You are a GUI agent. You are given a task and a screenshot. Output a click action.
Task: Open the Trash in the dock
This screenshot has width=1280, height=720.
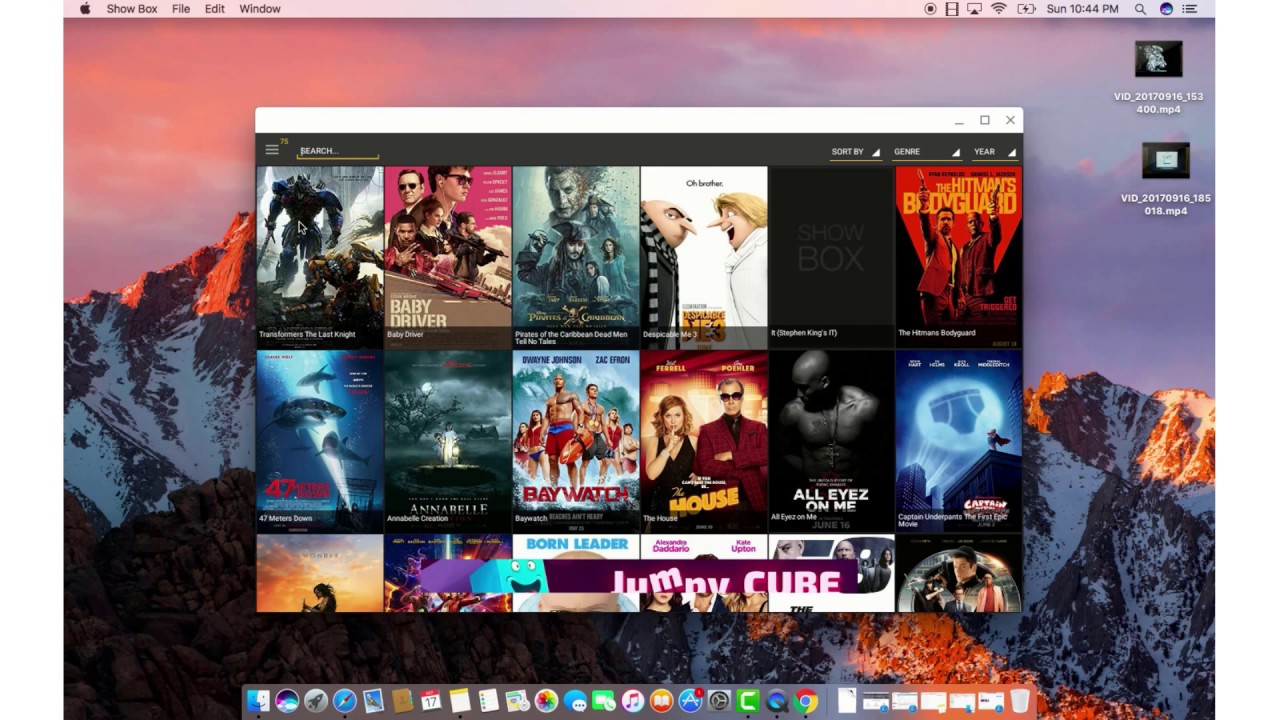click(x=1020, y=701)
